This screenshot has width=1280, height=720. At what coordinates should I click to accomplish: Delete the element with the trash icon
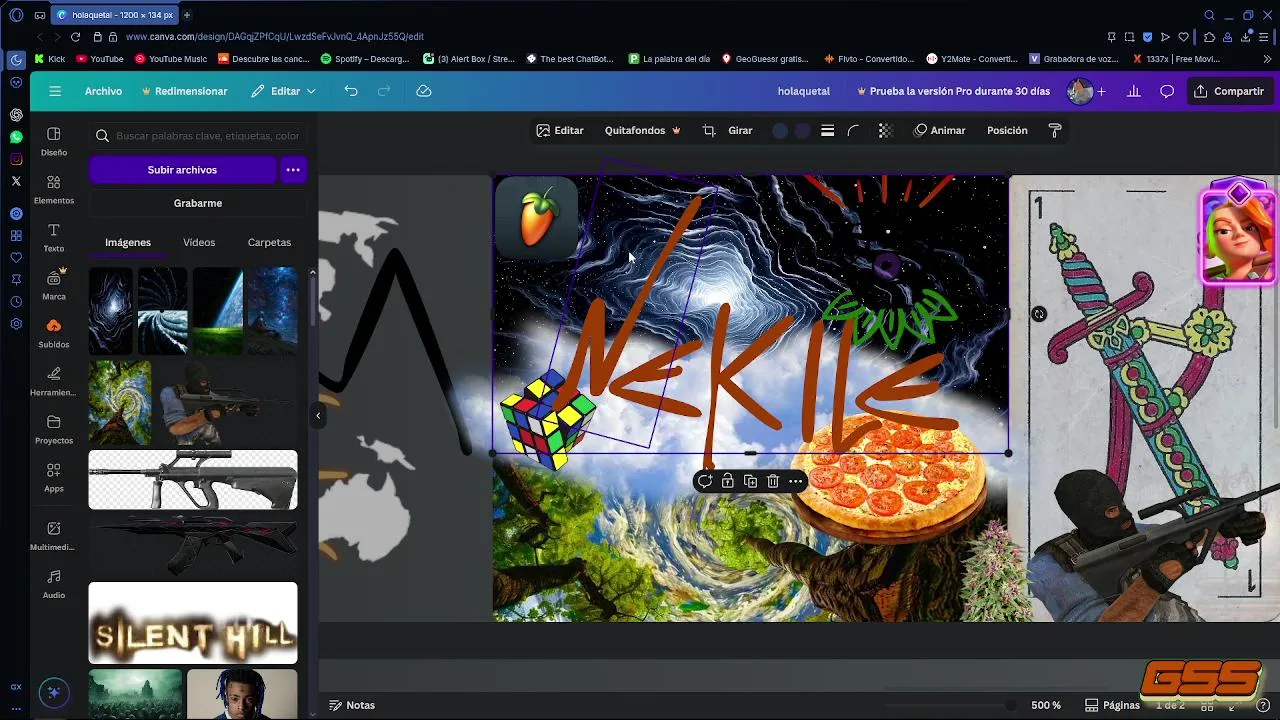pos(773,481)
